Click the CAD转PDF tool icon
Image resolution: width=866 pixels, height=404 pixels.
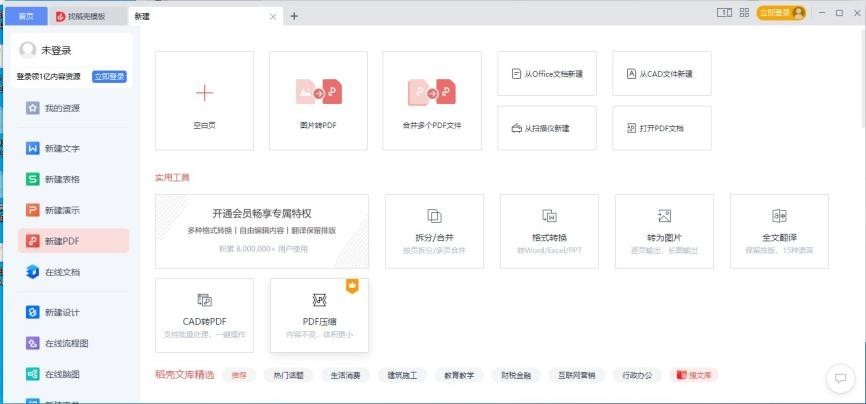pos(204,300)
